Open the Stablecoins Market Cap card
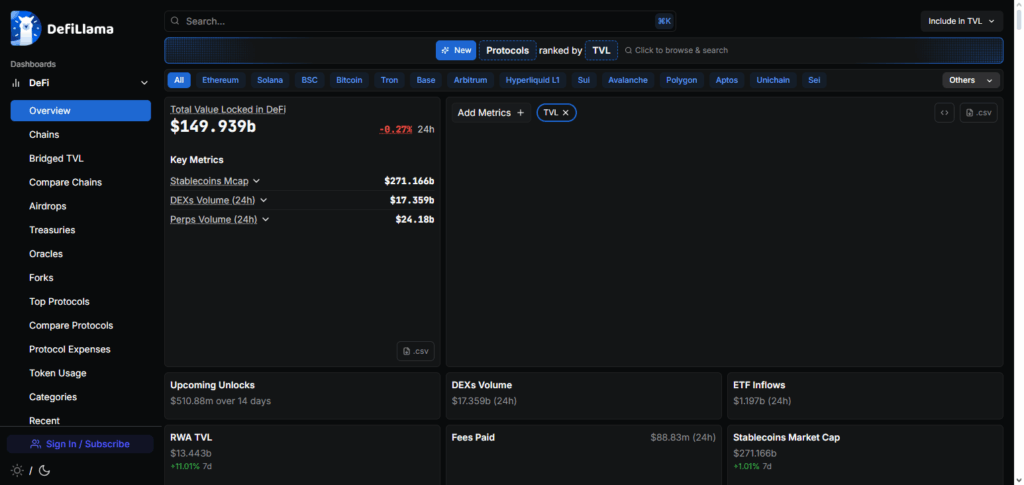1024x485 pixels. pos(865,455)
